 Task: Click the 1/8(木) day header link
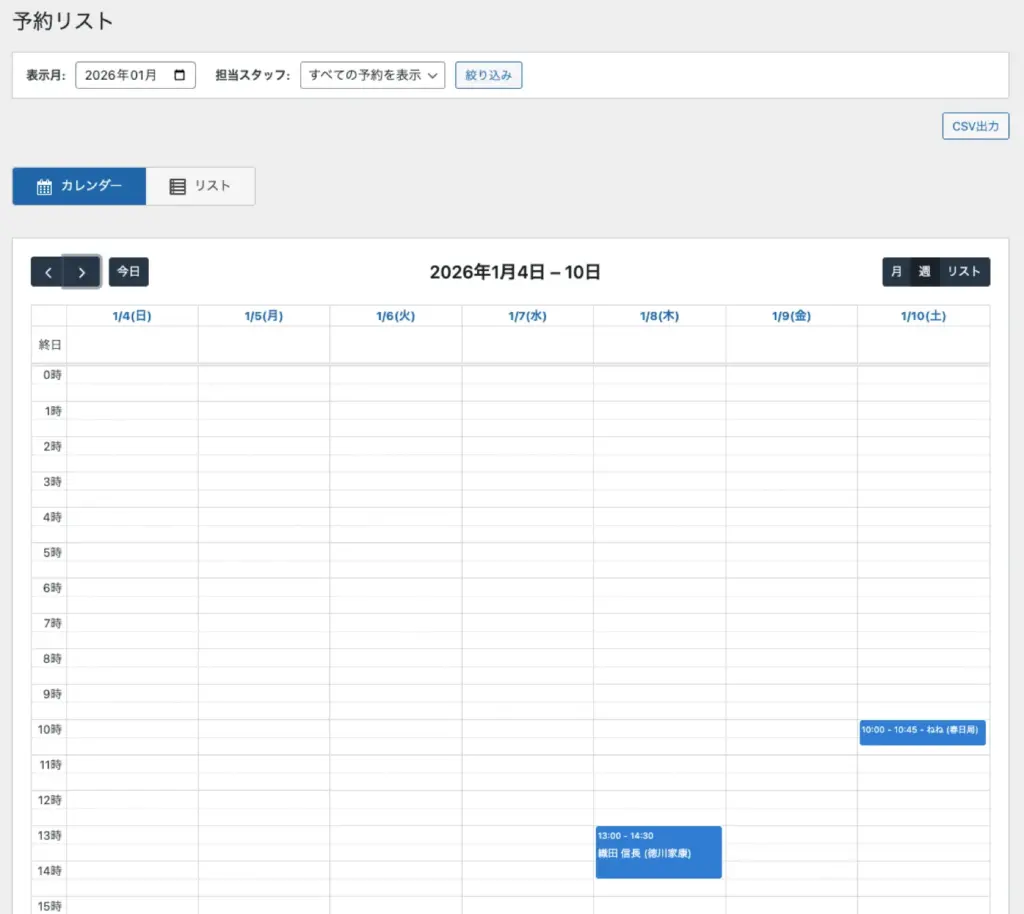tap(659, 316)
